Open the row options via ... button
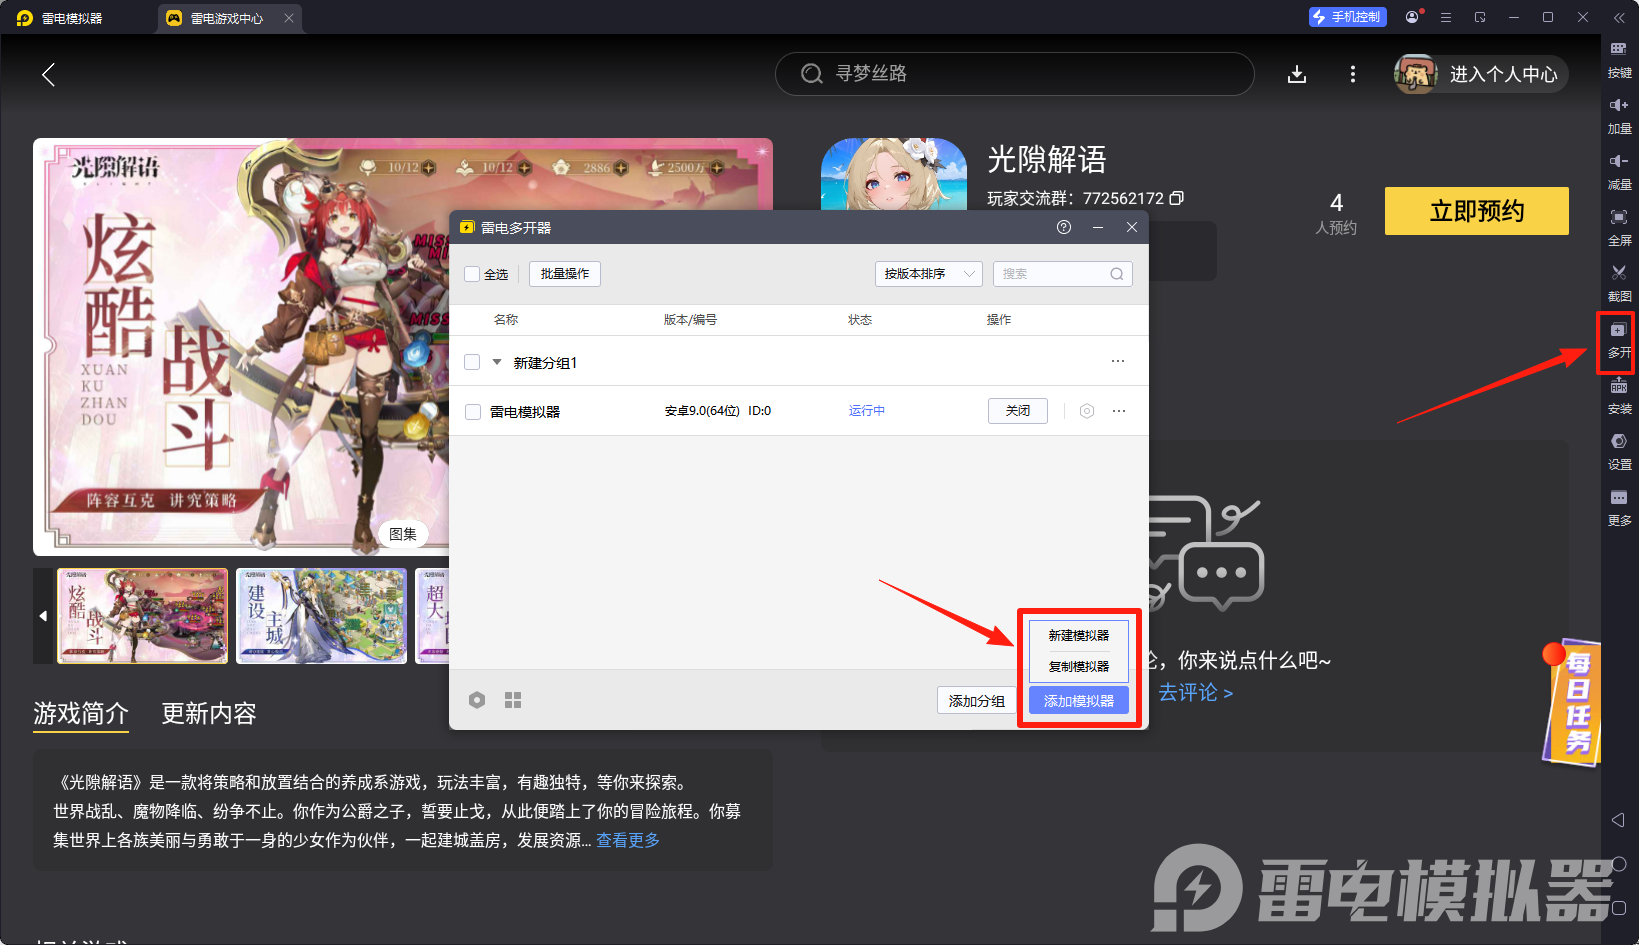The image size is (1639, 945). pos(1118,410)
